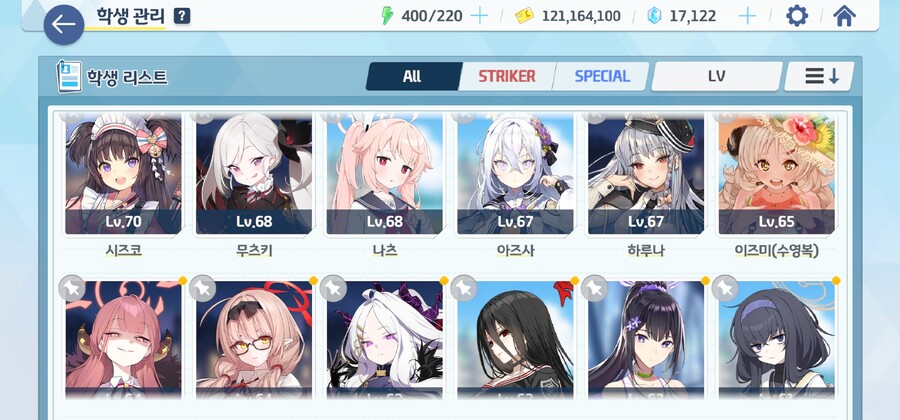Image resolution: width=900 pixels, height=420 pixels.
Task: Toggle the sort order descending button
Action: click(820, 76)
